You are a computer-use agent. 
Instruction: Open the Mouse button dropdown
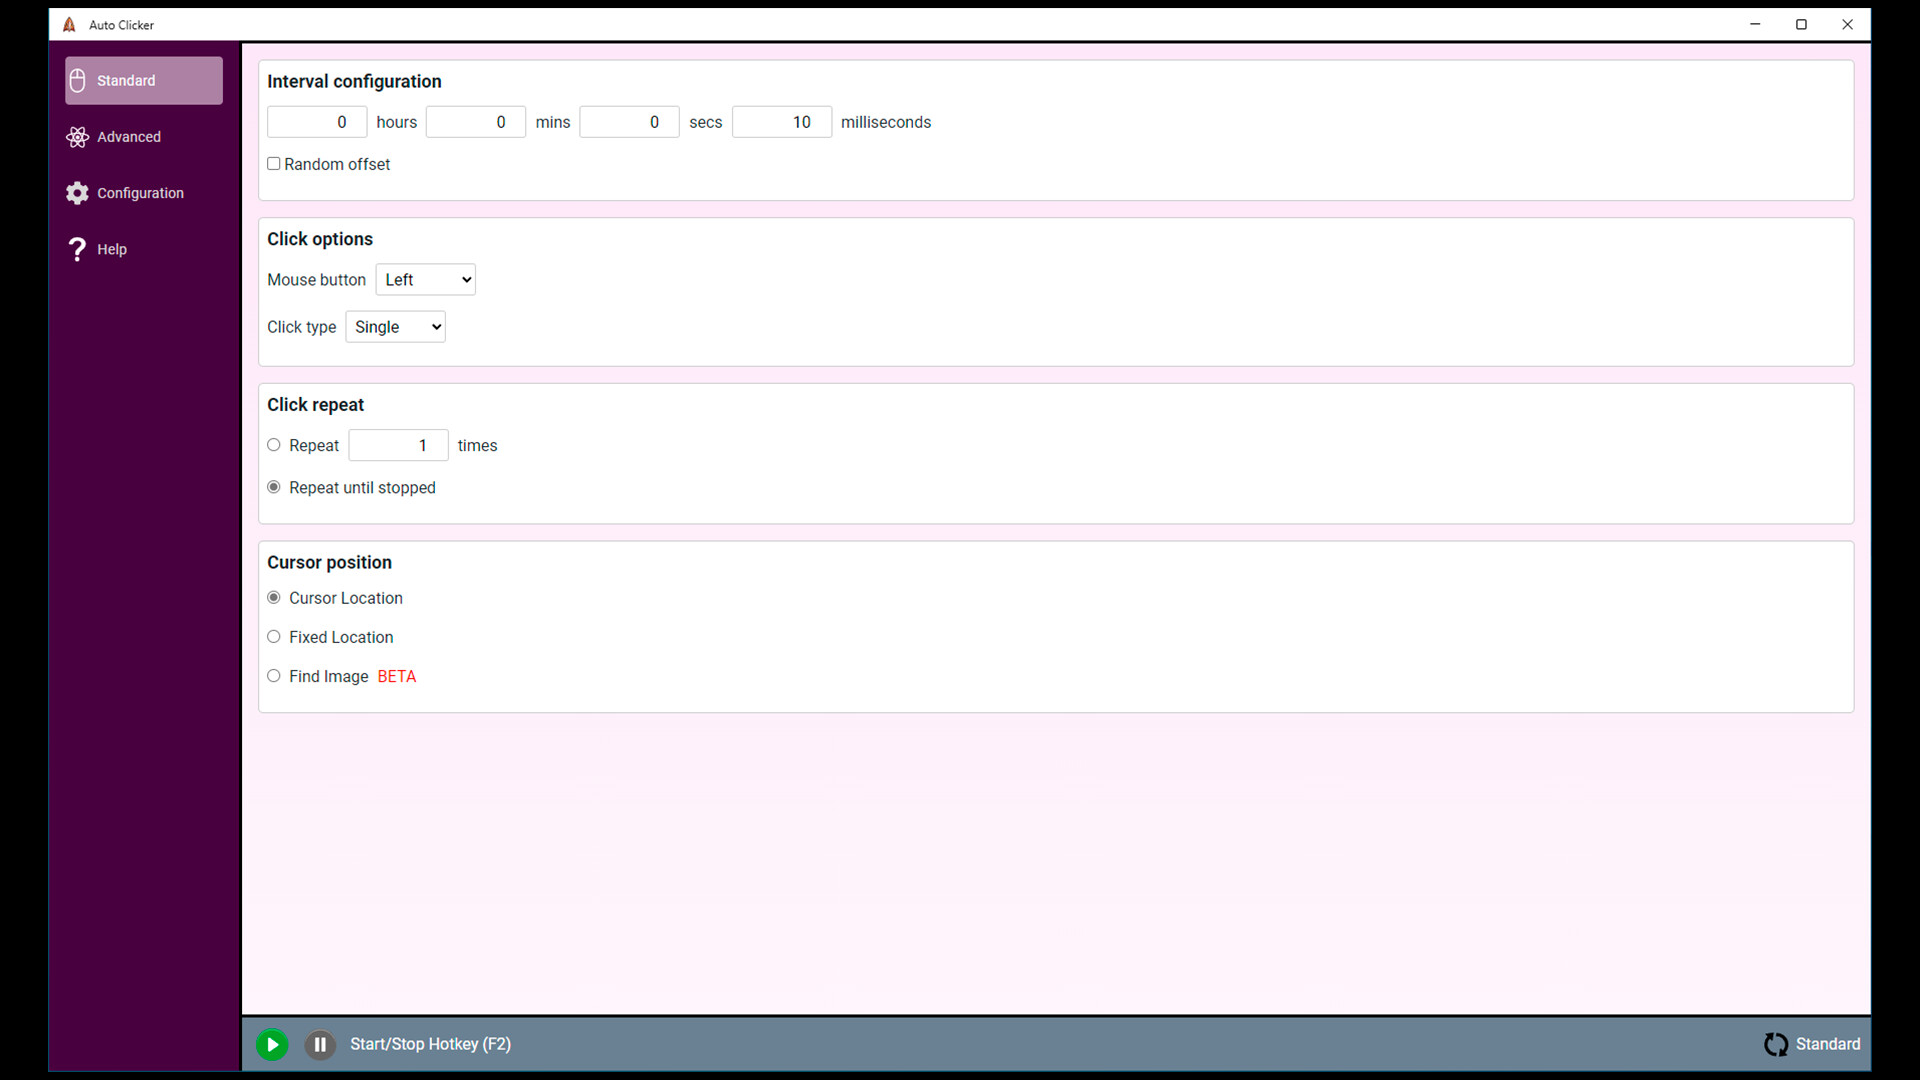425,280
